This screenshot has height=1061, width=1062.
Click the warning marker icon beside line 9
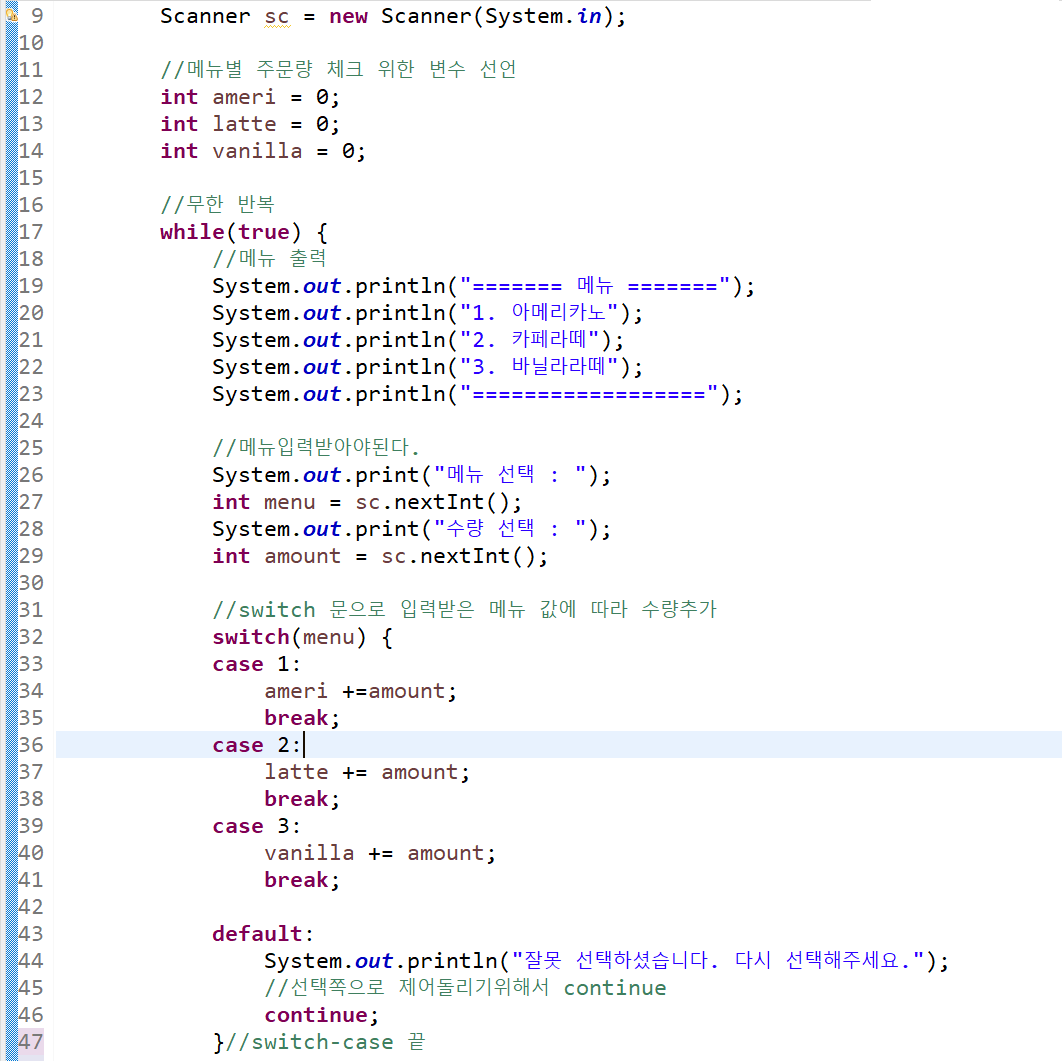pyautogui.click(x=12, y=14)
